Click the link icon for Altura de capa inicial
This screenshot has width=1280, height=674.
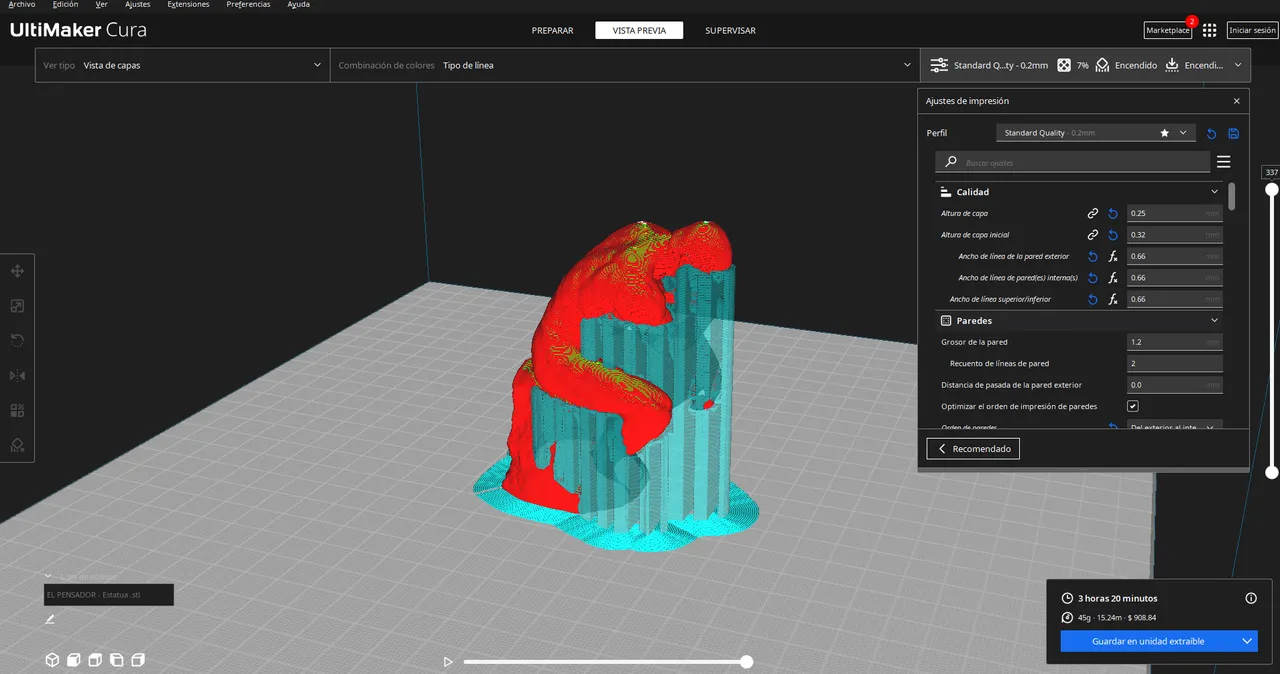1093,235
